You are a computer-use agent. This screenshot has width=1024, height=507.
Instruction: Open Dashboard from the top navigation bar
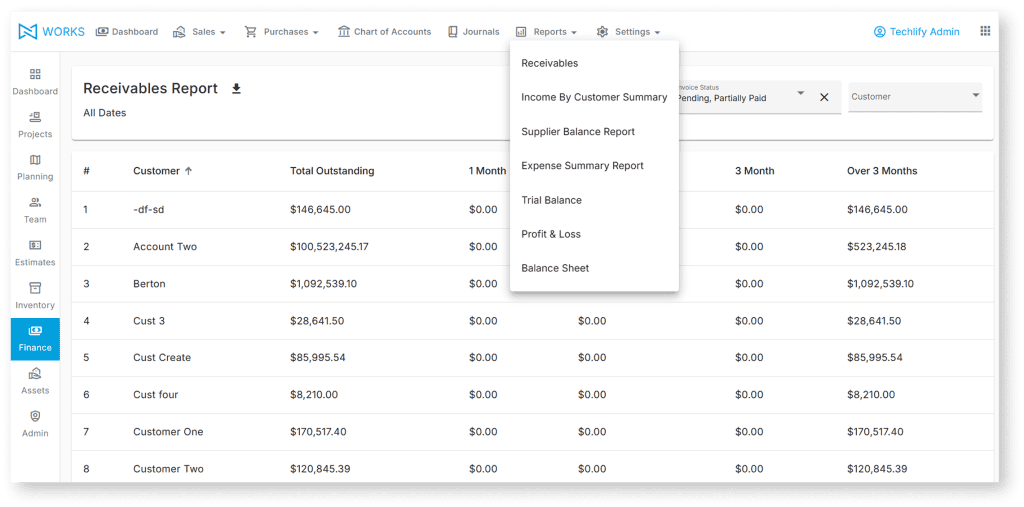coord(127,31)
